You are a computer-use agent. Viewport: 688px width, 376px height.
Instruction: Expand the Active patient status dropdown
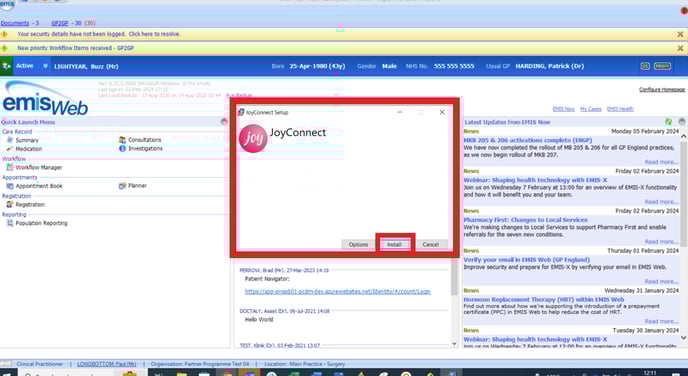coord(45,66)
